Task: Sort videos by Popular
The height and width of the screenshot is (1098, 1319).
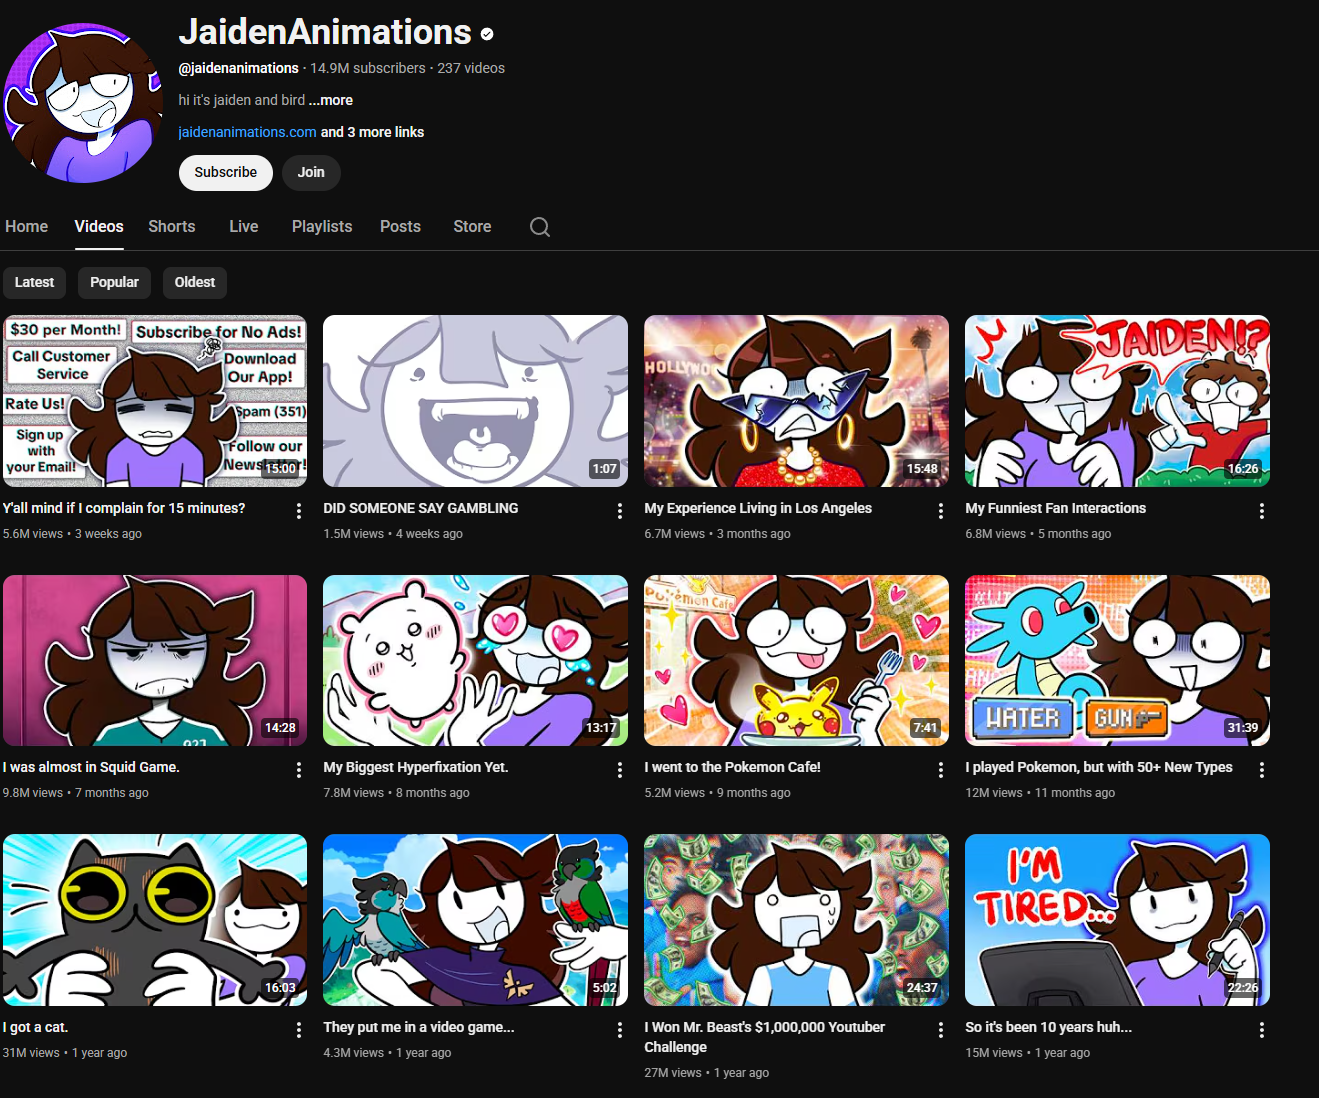Action: pos(114,283)
